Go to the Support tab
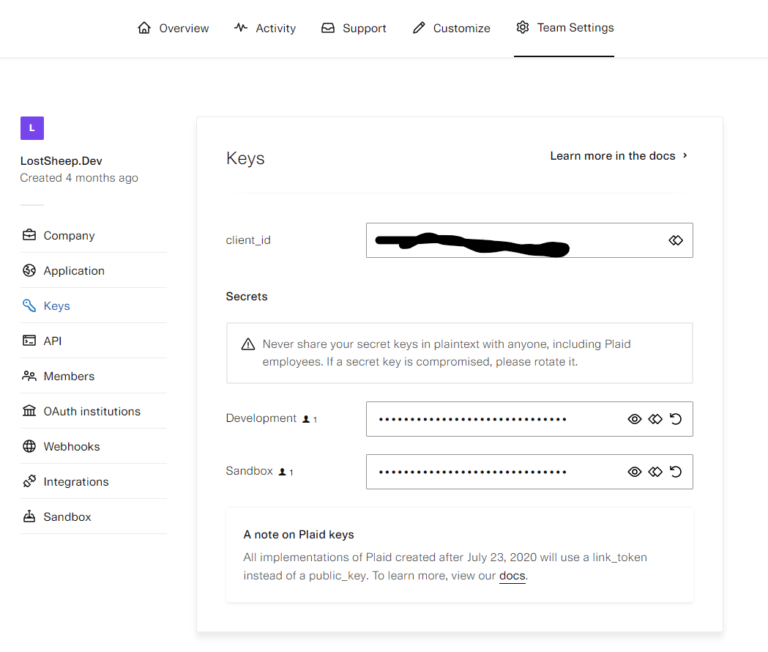Viewport: 768px width, 652px height. (x=354, y=28)
